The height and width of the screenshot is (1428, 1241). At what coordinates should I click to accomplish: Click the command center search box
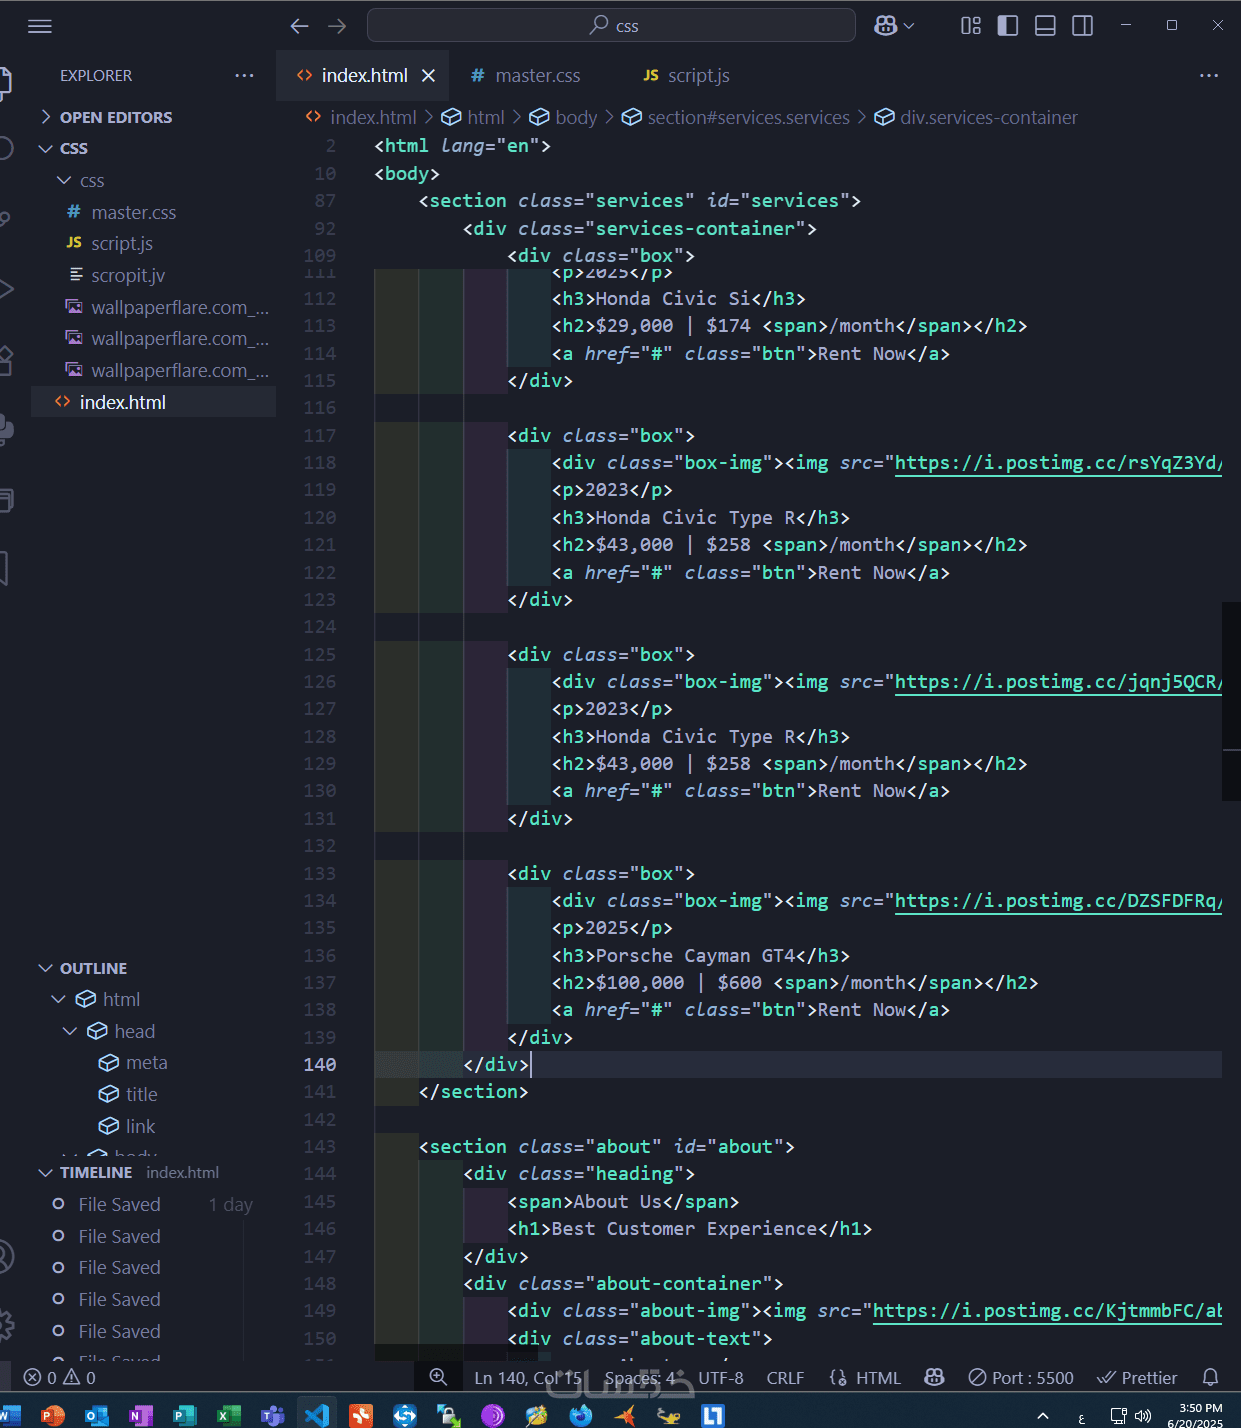pos(611,25)
